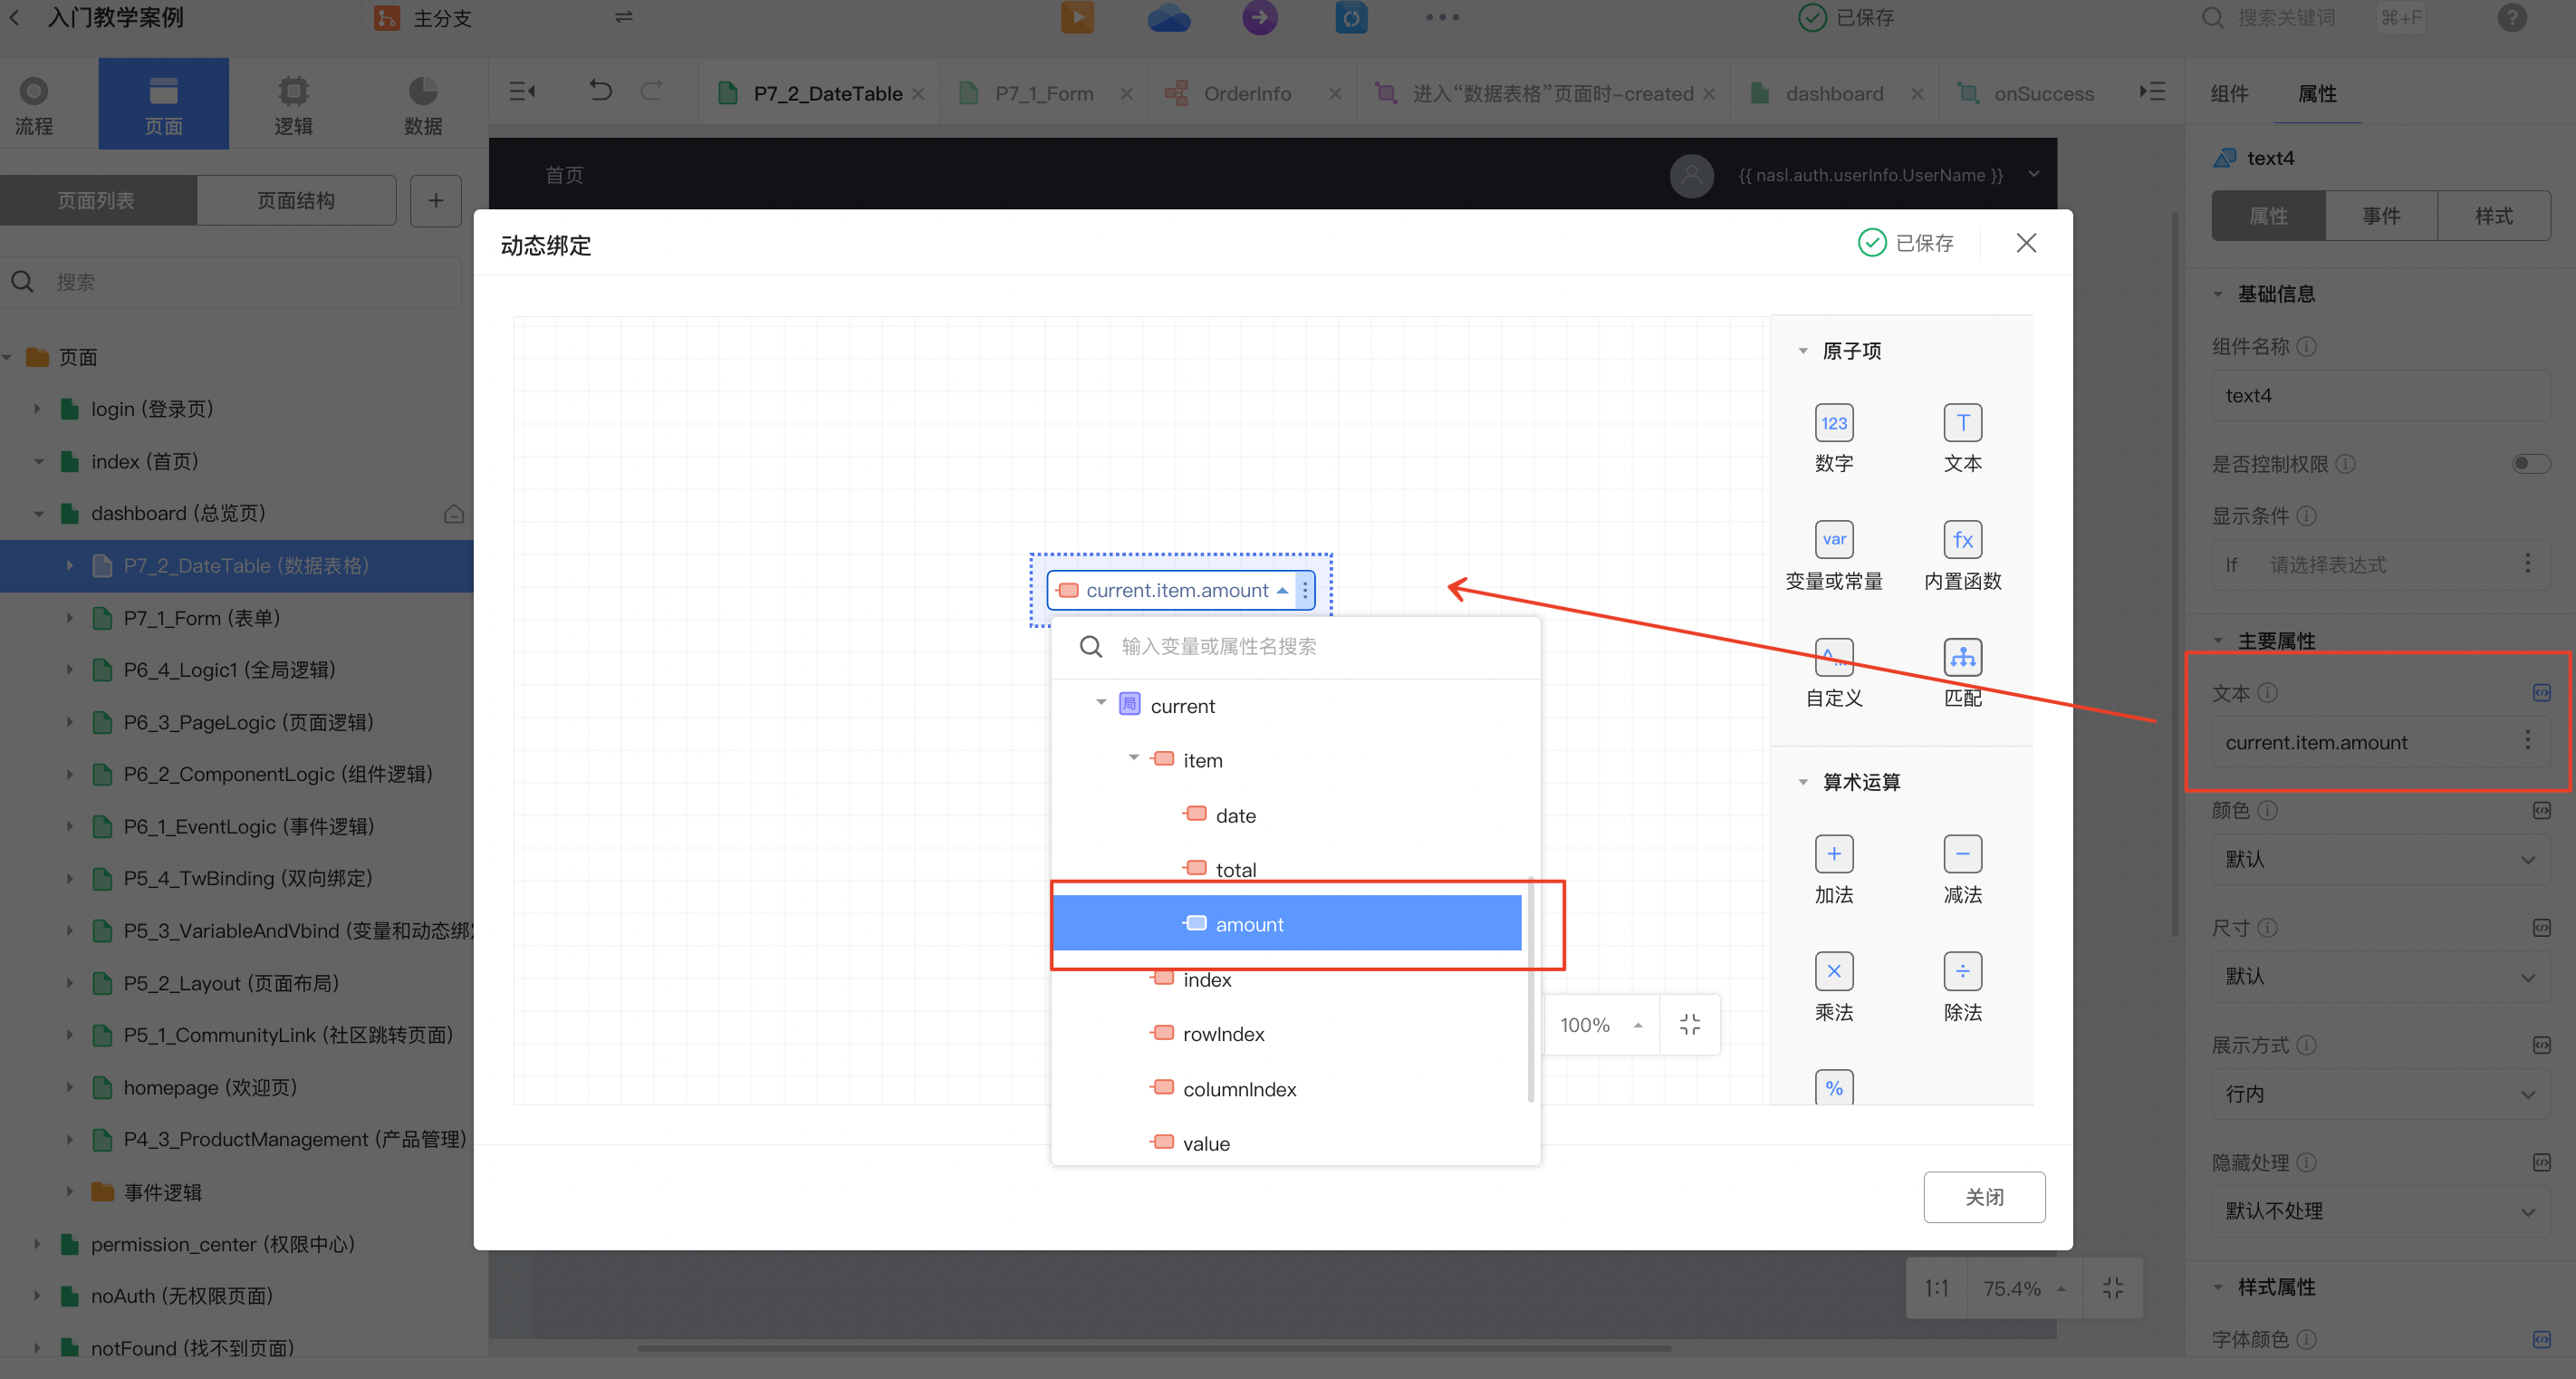The width and height of the screenshot is (2576, 1379).
Task: Open the 展示方式 行内 dropdown
Action: click(2380, 1093)
